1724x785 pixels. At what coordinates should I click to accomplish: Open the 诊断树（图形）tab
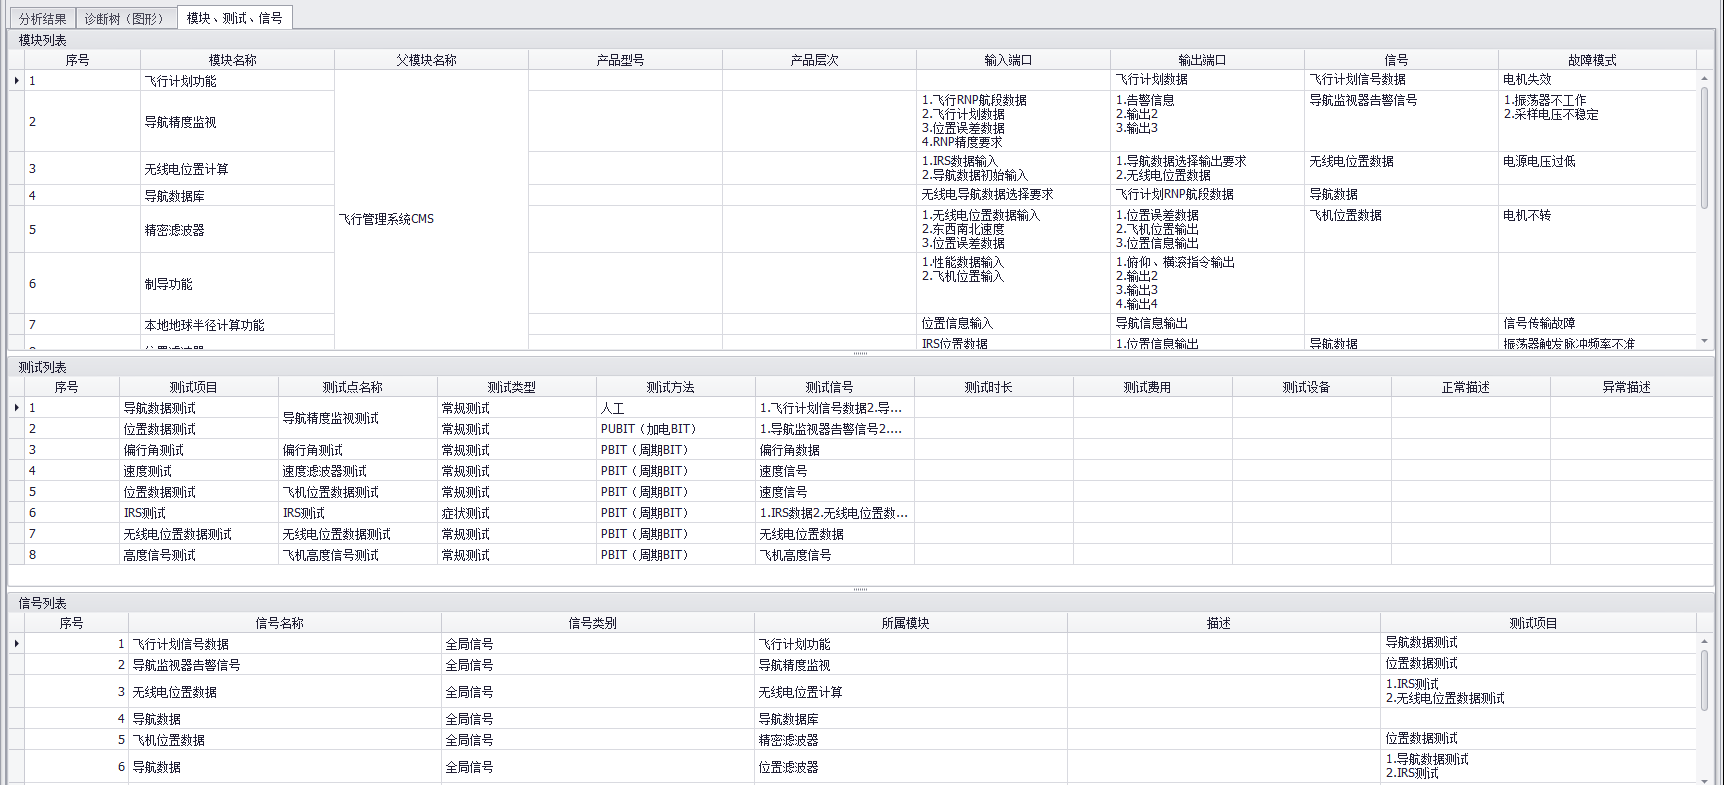coord(125,19)
